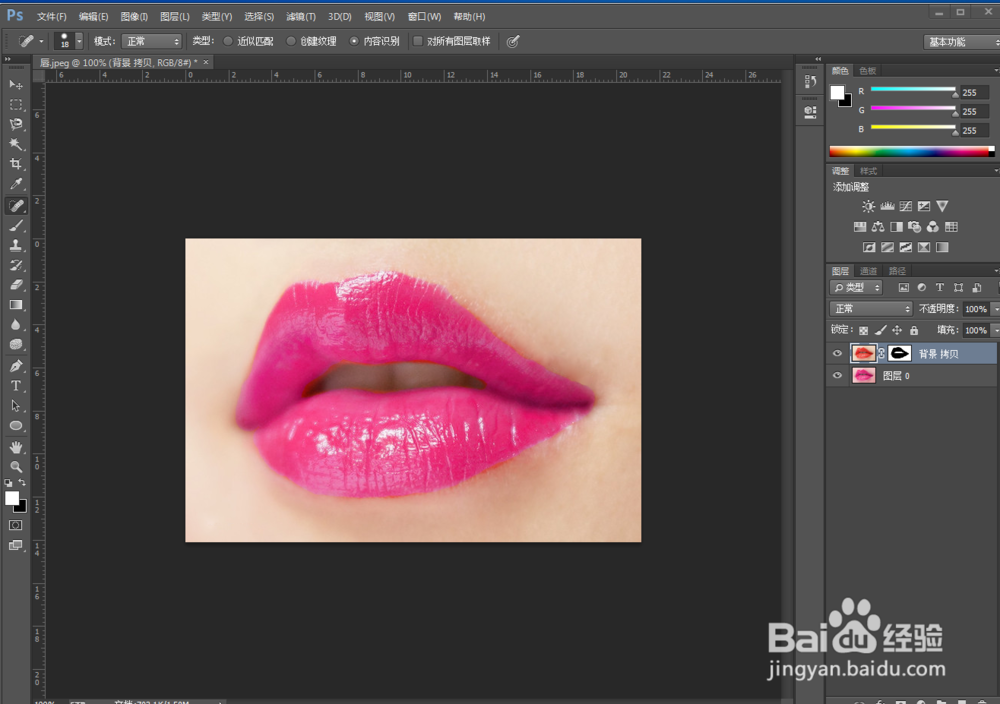Toggle lock all for layer
1000x704 pixels.
point(914,330)
